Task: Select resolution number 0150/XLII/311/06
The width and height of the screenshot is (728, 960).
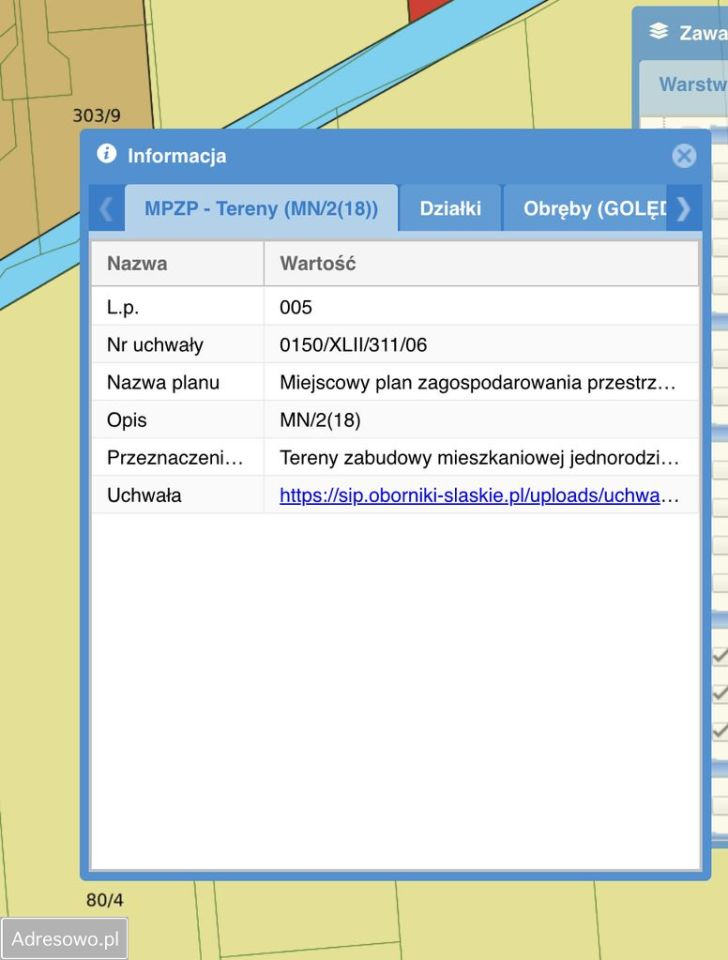Action: (353, 345)
